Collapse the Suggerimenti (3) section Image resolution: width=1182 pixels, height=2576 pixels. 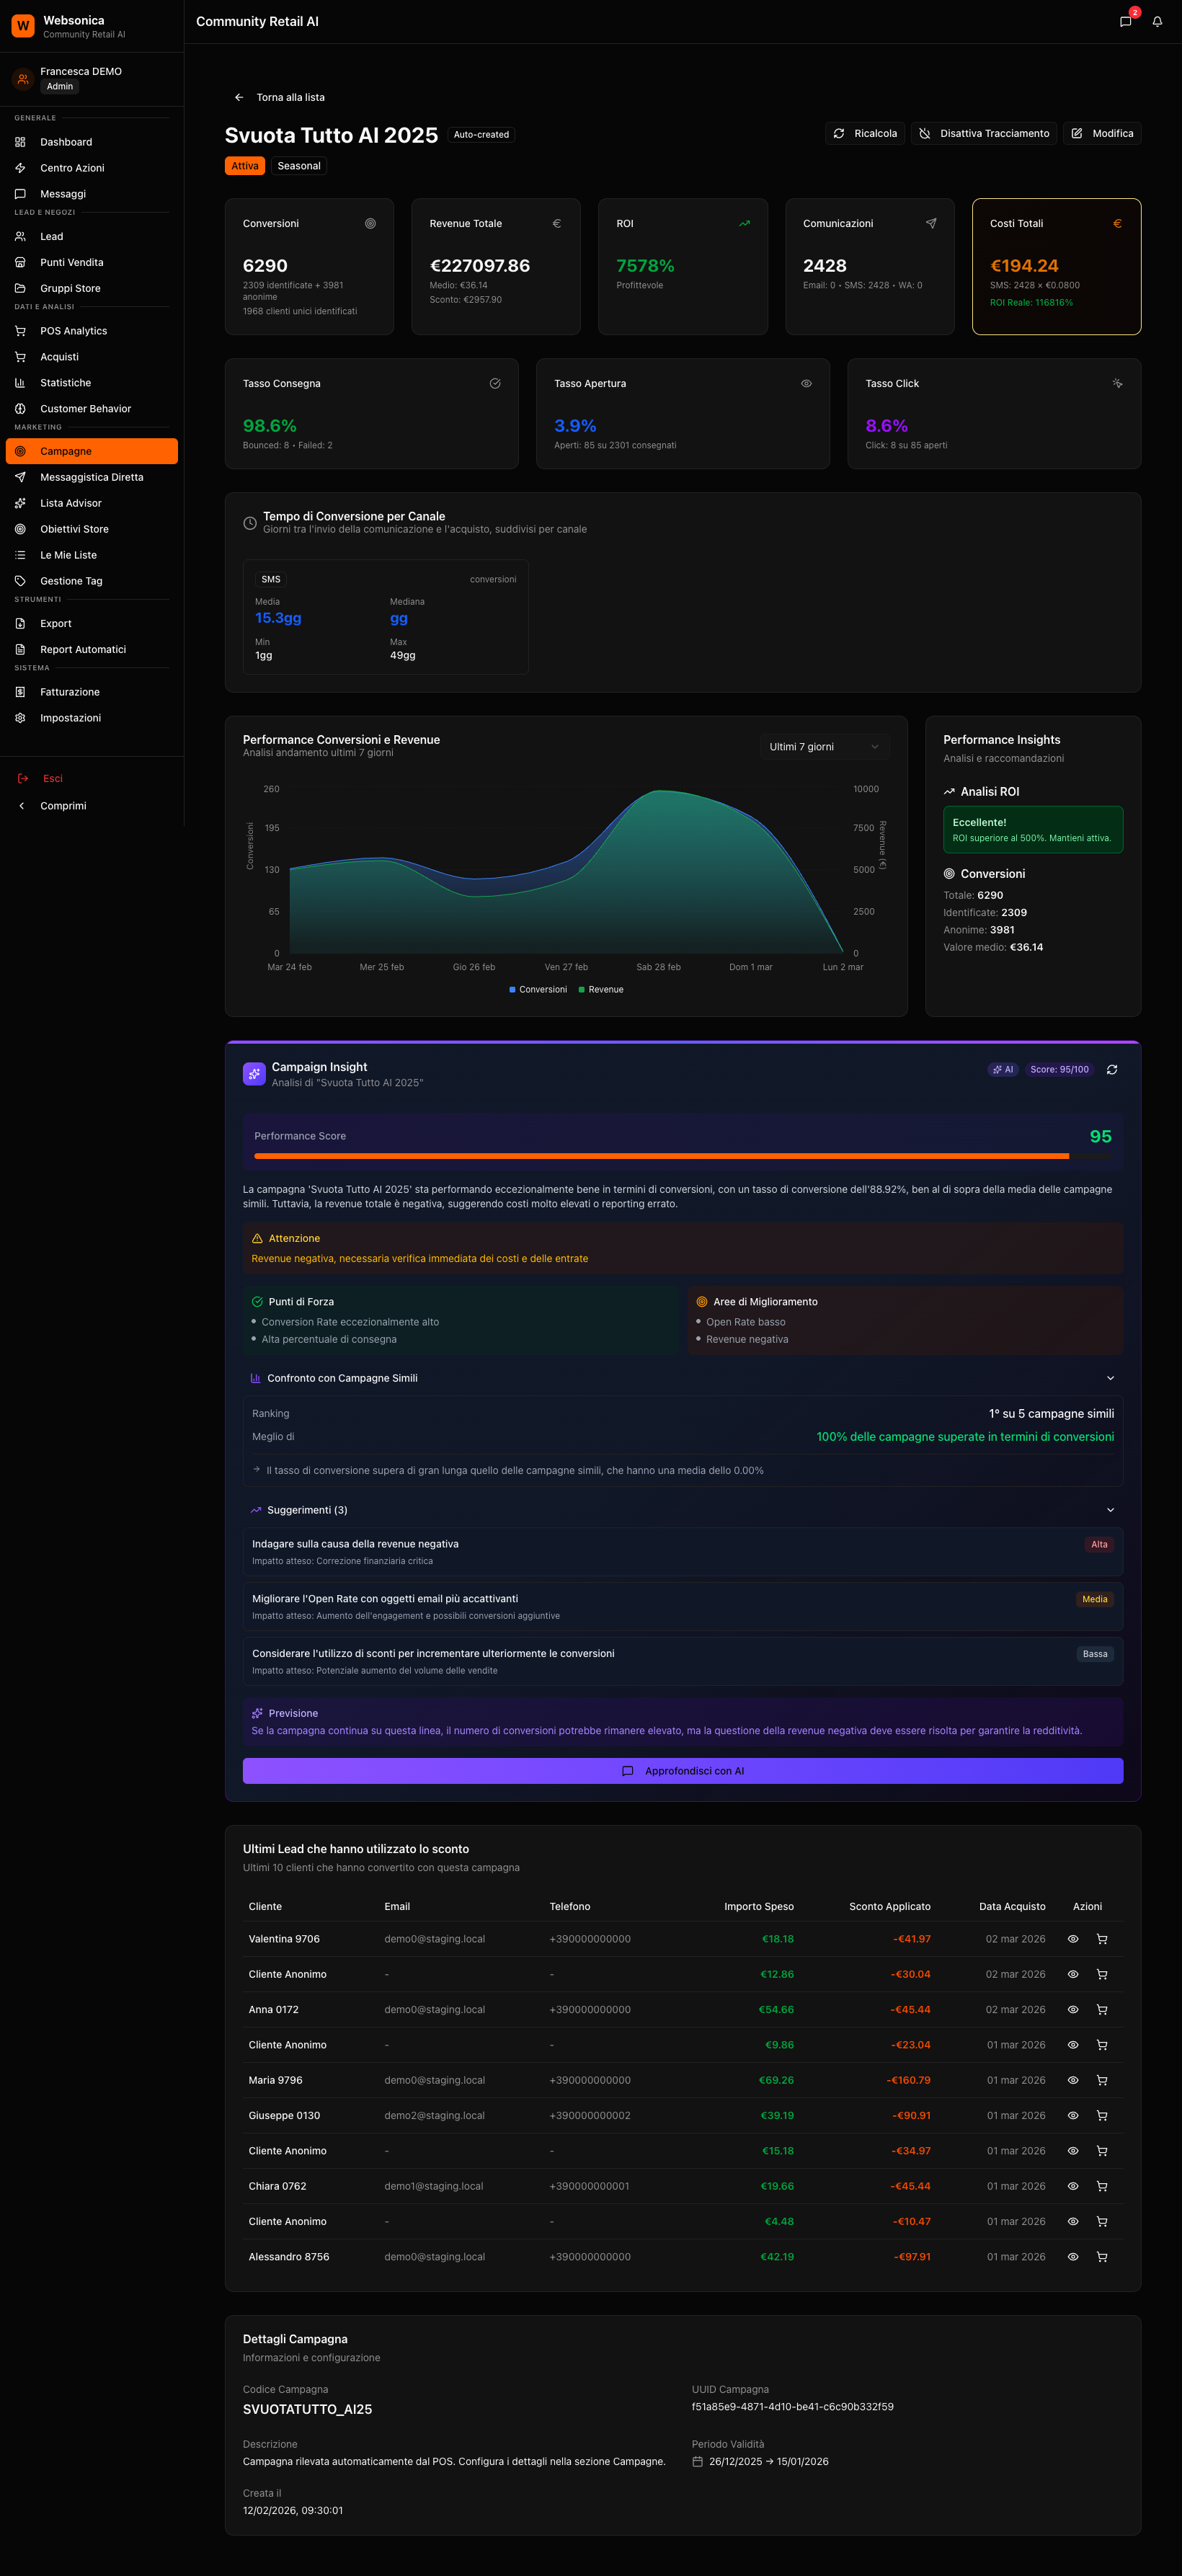1110,1510
